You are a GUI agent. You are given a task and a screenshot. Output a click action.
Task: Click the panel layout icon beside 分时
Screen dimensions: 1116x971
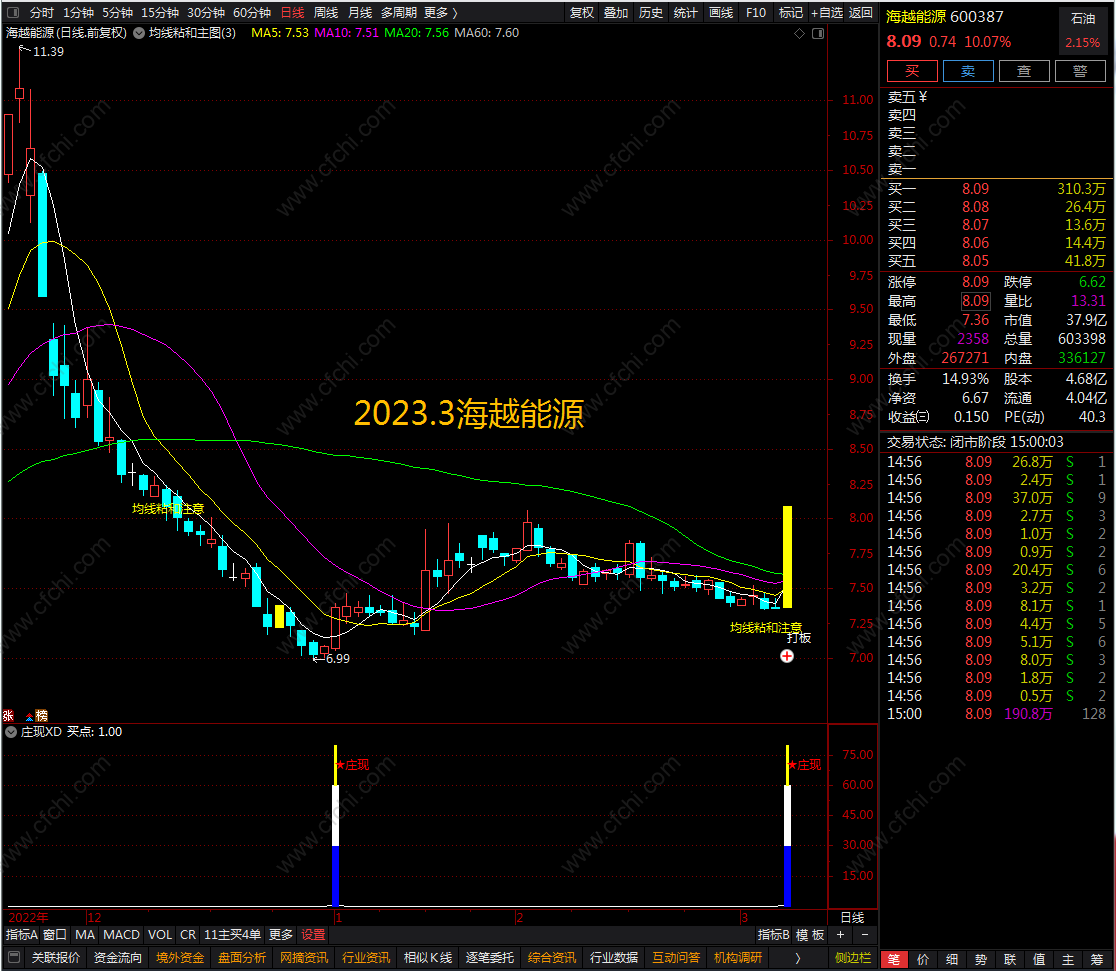13,13
